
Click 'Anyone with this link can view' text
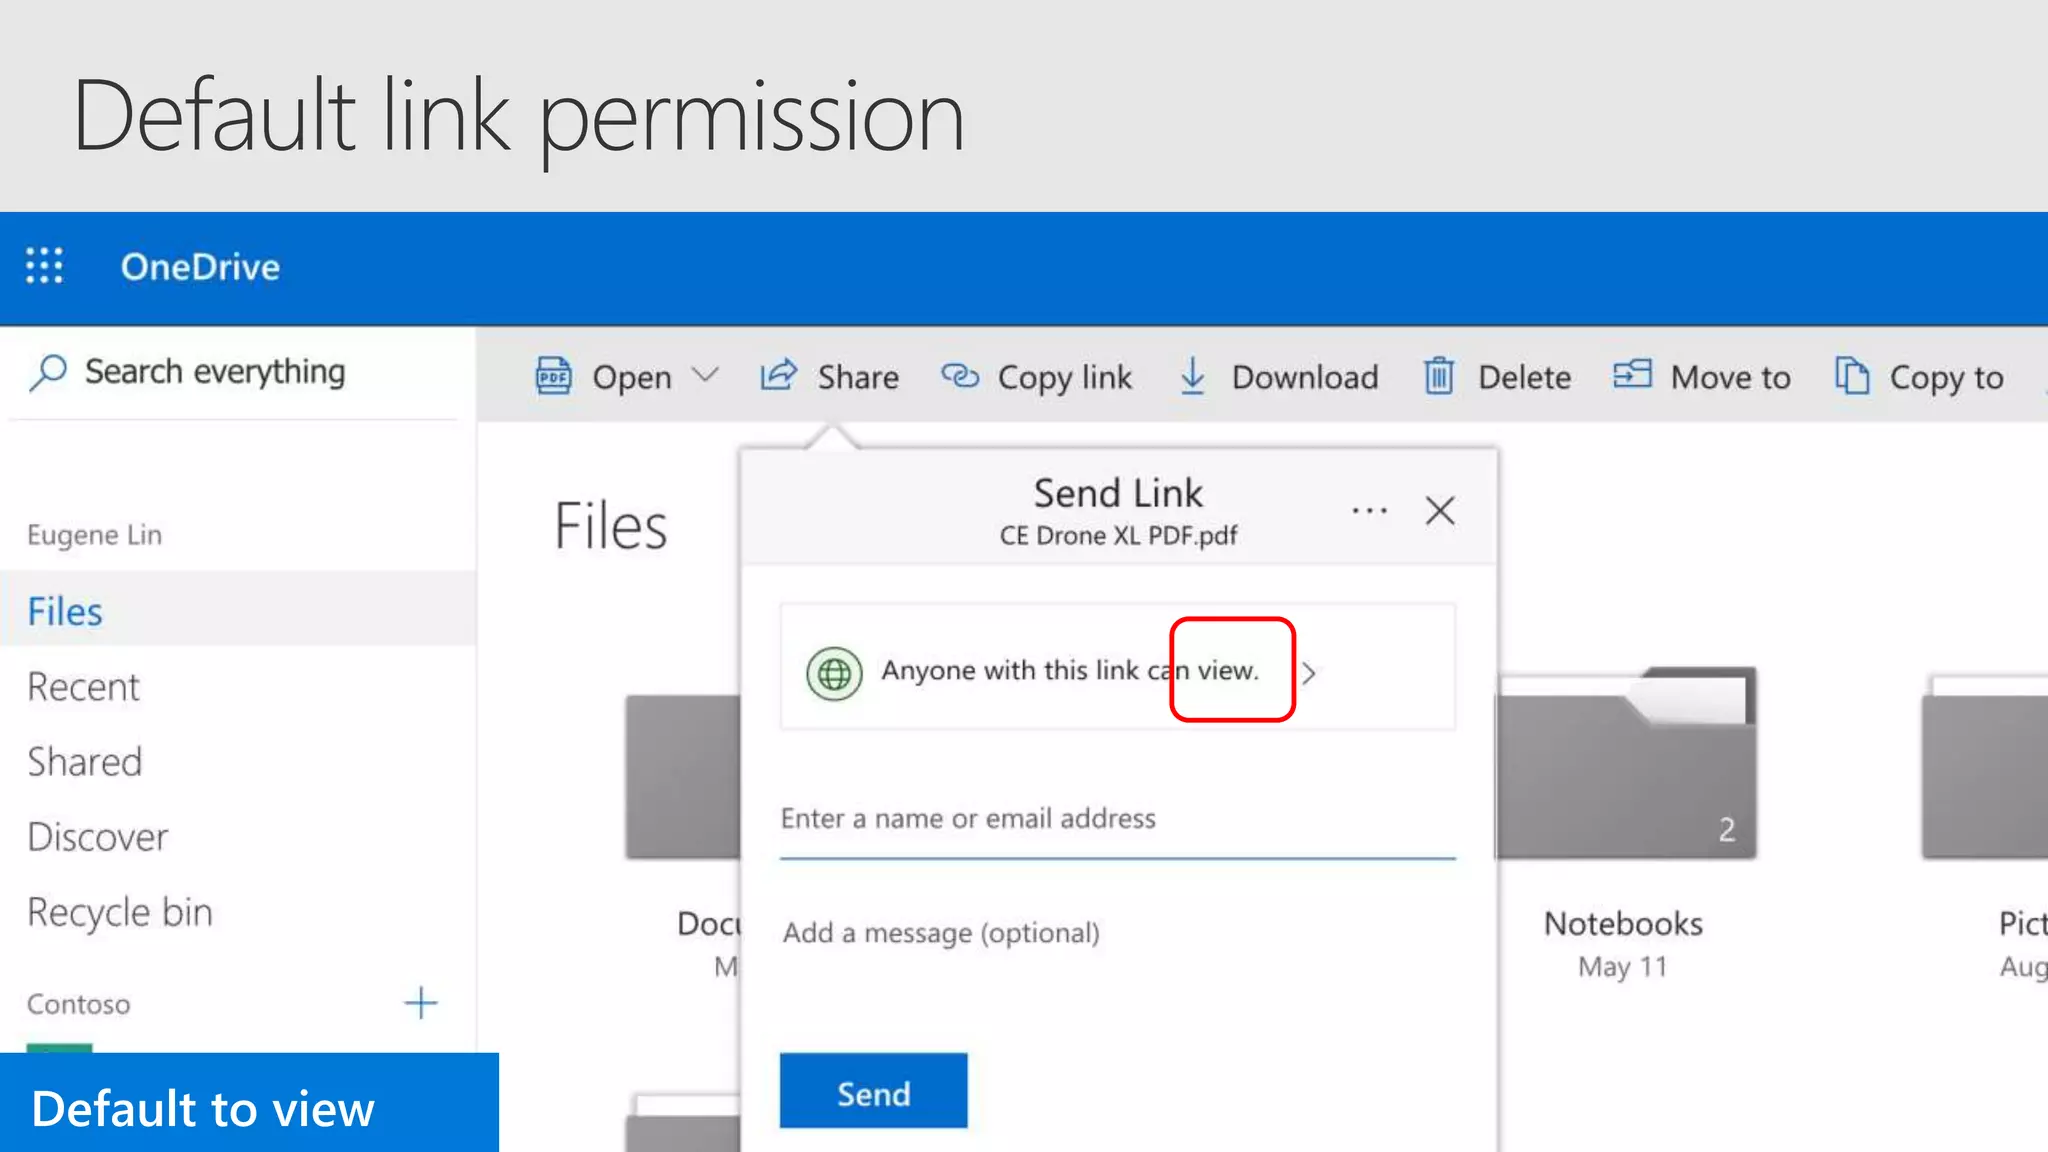pos(1070,670)
